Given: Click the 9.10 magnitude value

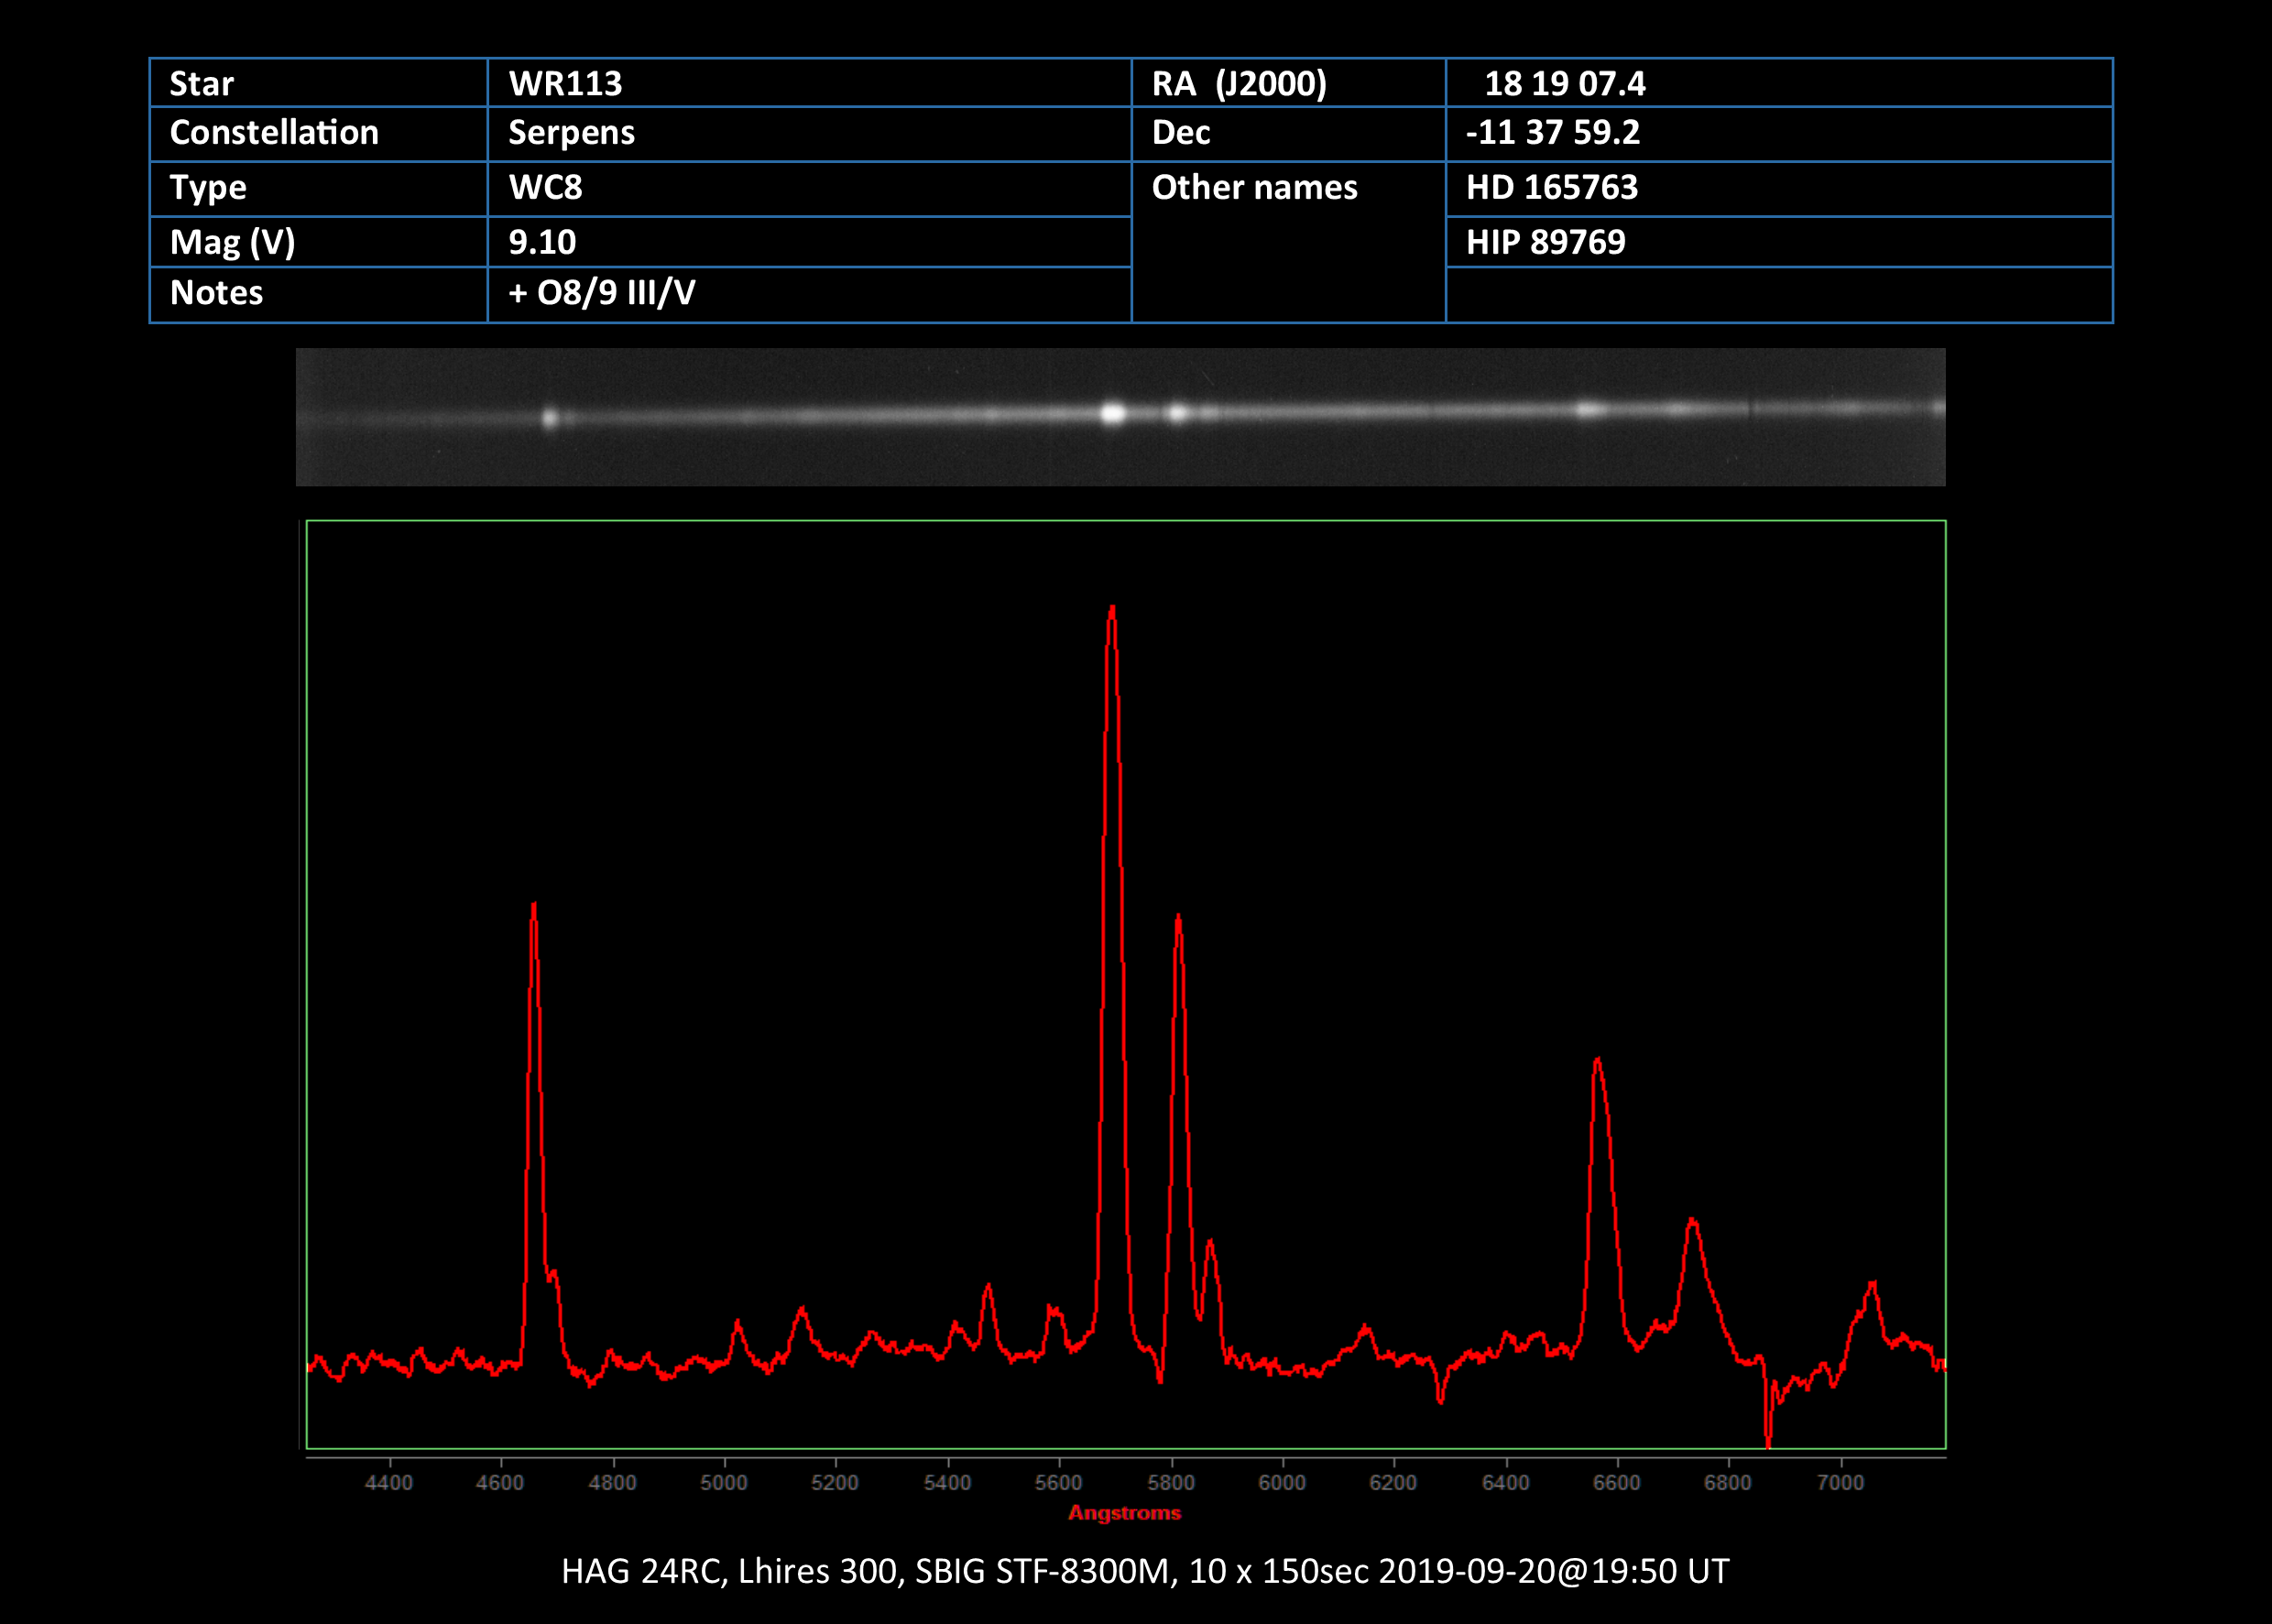Looking at the screenshot, I should 542,242.
